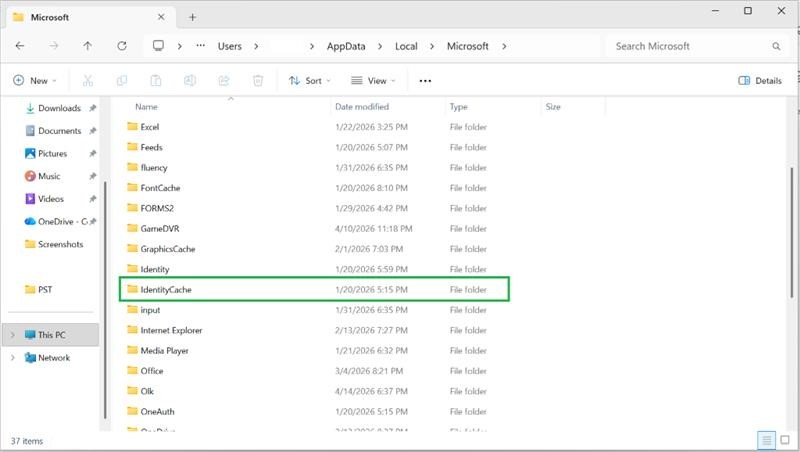Screen dimensions: 800x452
Task: Select the Microsoft tab title
Action: point(50,17)
